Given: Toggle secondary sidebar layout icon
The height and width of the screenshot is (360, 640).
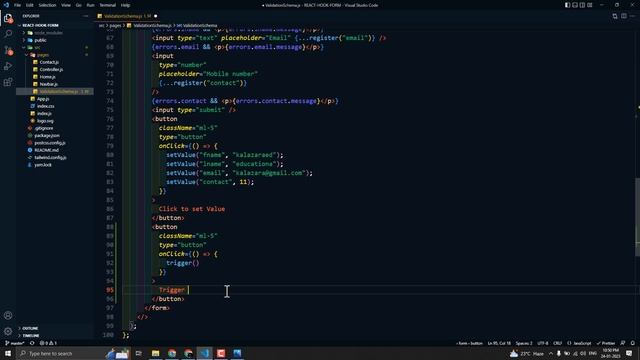Looking at the screenshot, I should pos(582,5).
